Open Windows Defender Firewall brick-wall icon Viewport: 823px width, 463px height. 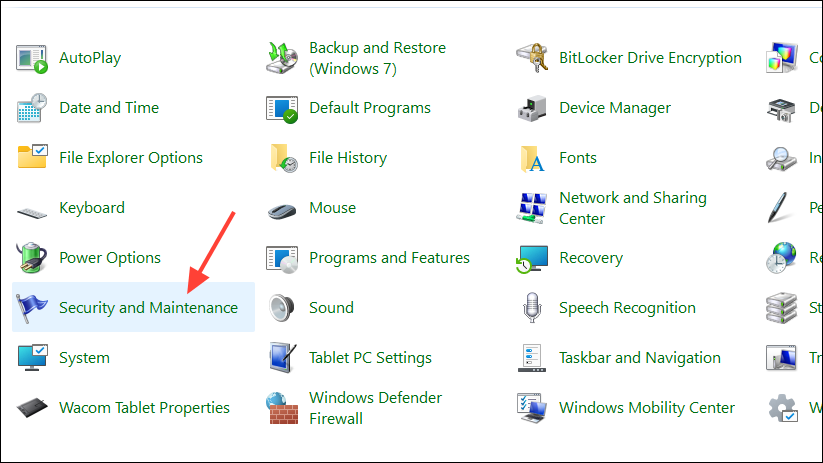(x=282, y=408)
